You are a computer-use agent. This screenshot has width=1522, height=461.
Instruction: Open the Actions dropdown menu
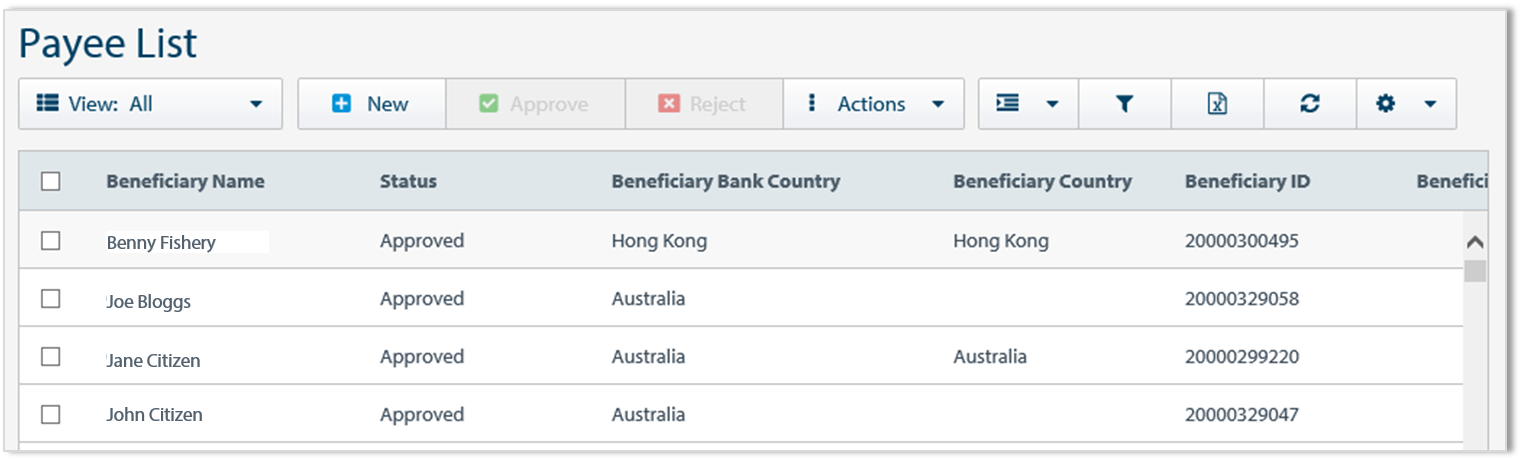tap(874, 104)
